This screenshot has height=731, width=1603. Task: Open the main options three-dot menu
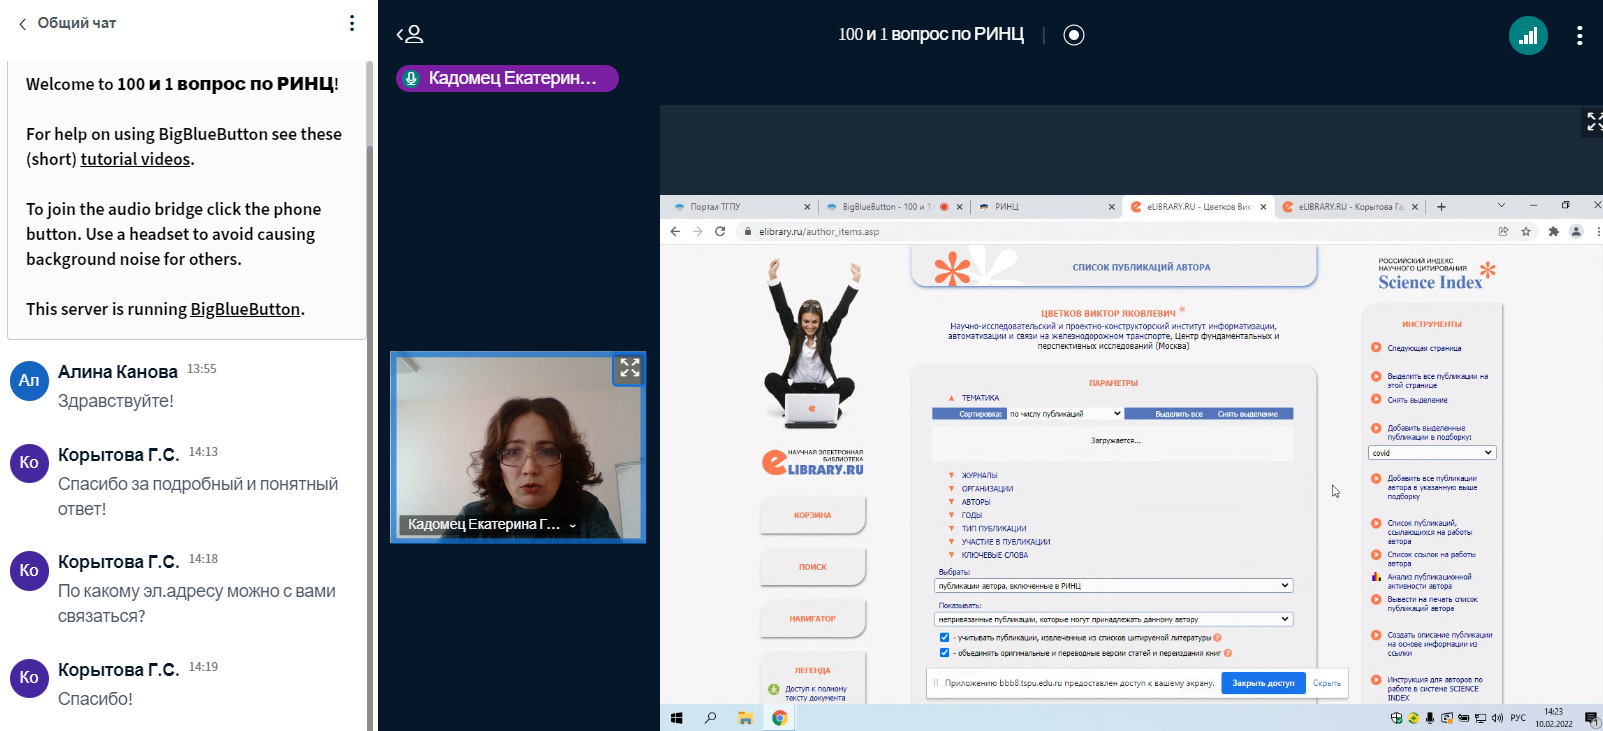pos(1579,36)
